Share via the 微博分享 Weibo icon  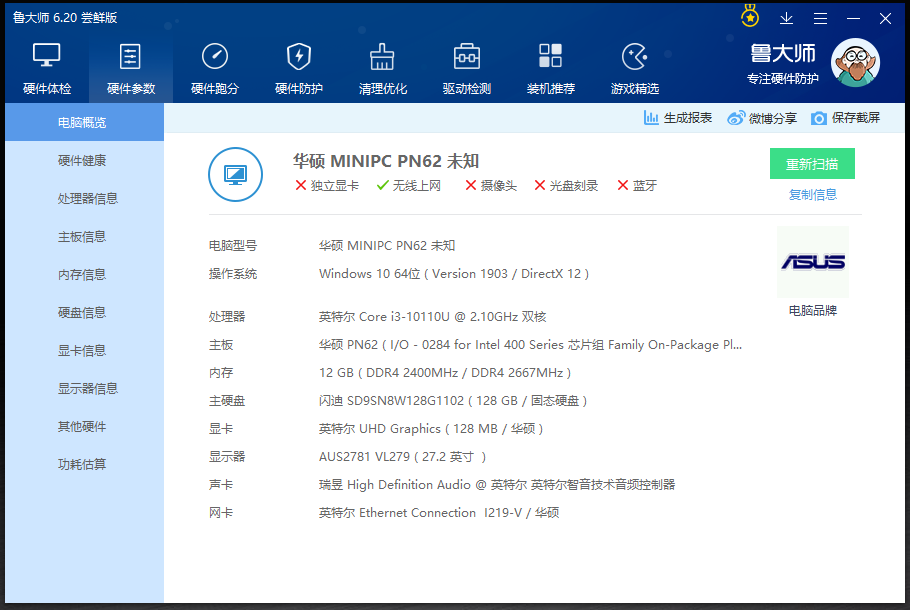(x=736, y=118)
